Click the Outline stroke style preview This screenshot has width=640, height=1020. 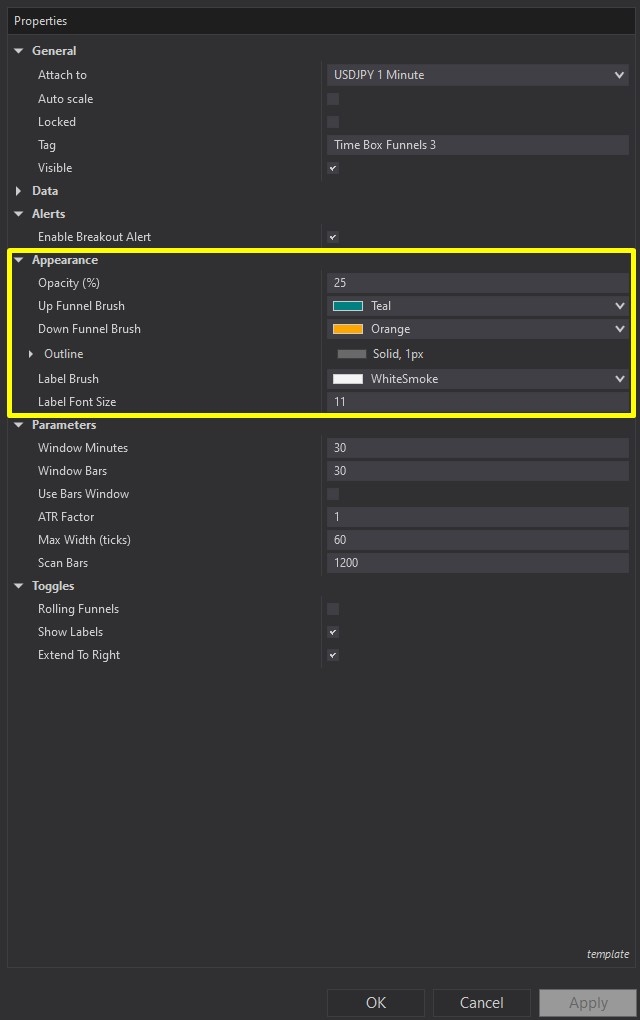[x=352, y=354]
